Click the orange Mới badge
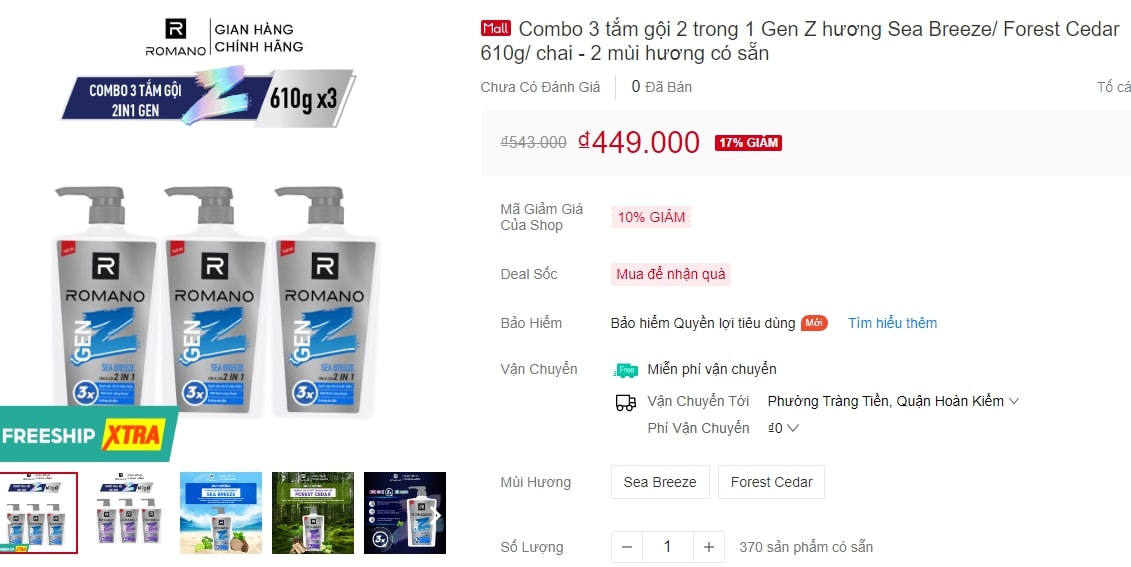The width and height of the screenshot is (1131, 567). coord(814,323)
